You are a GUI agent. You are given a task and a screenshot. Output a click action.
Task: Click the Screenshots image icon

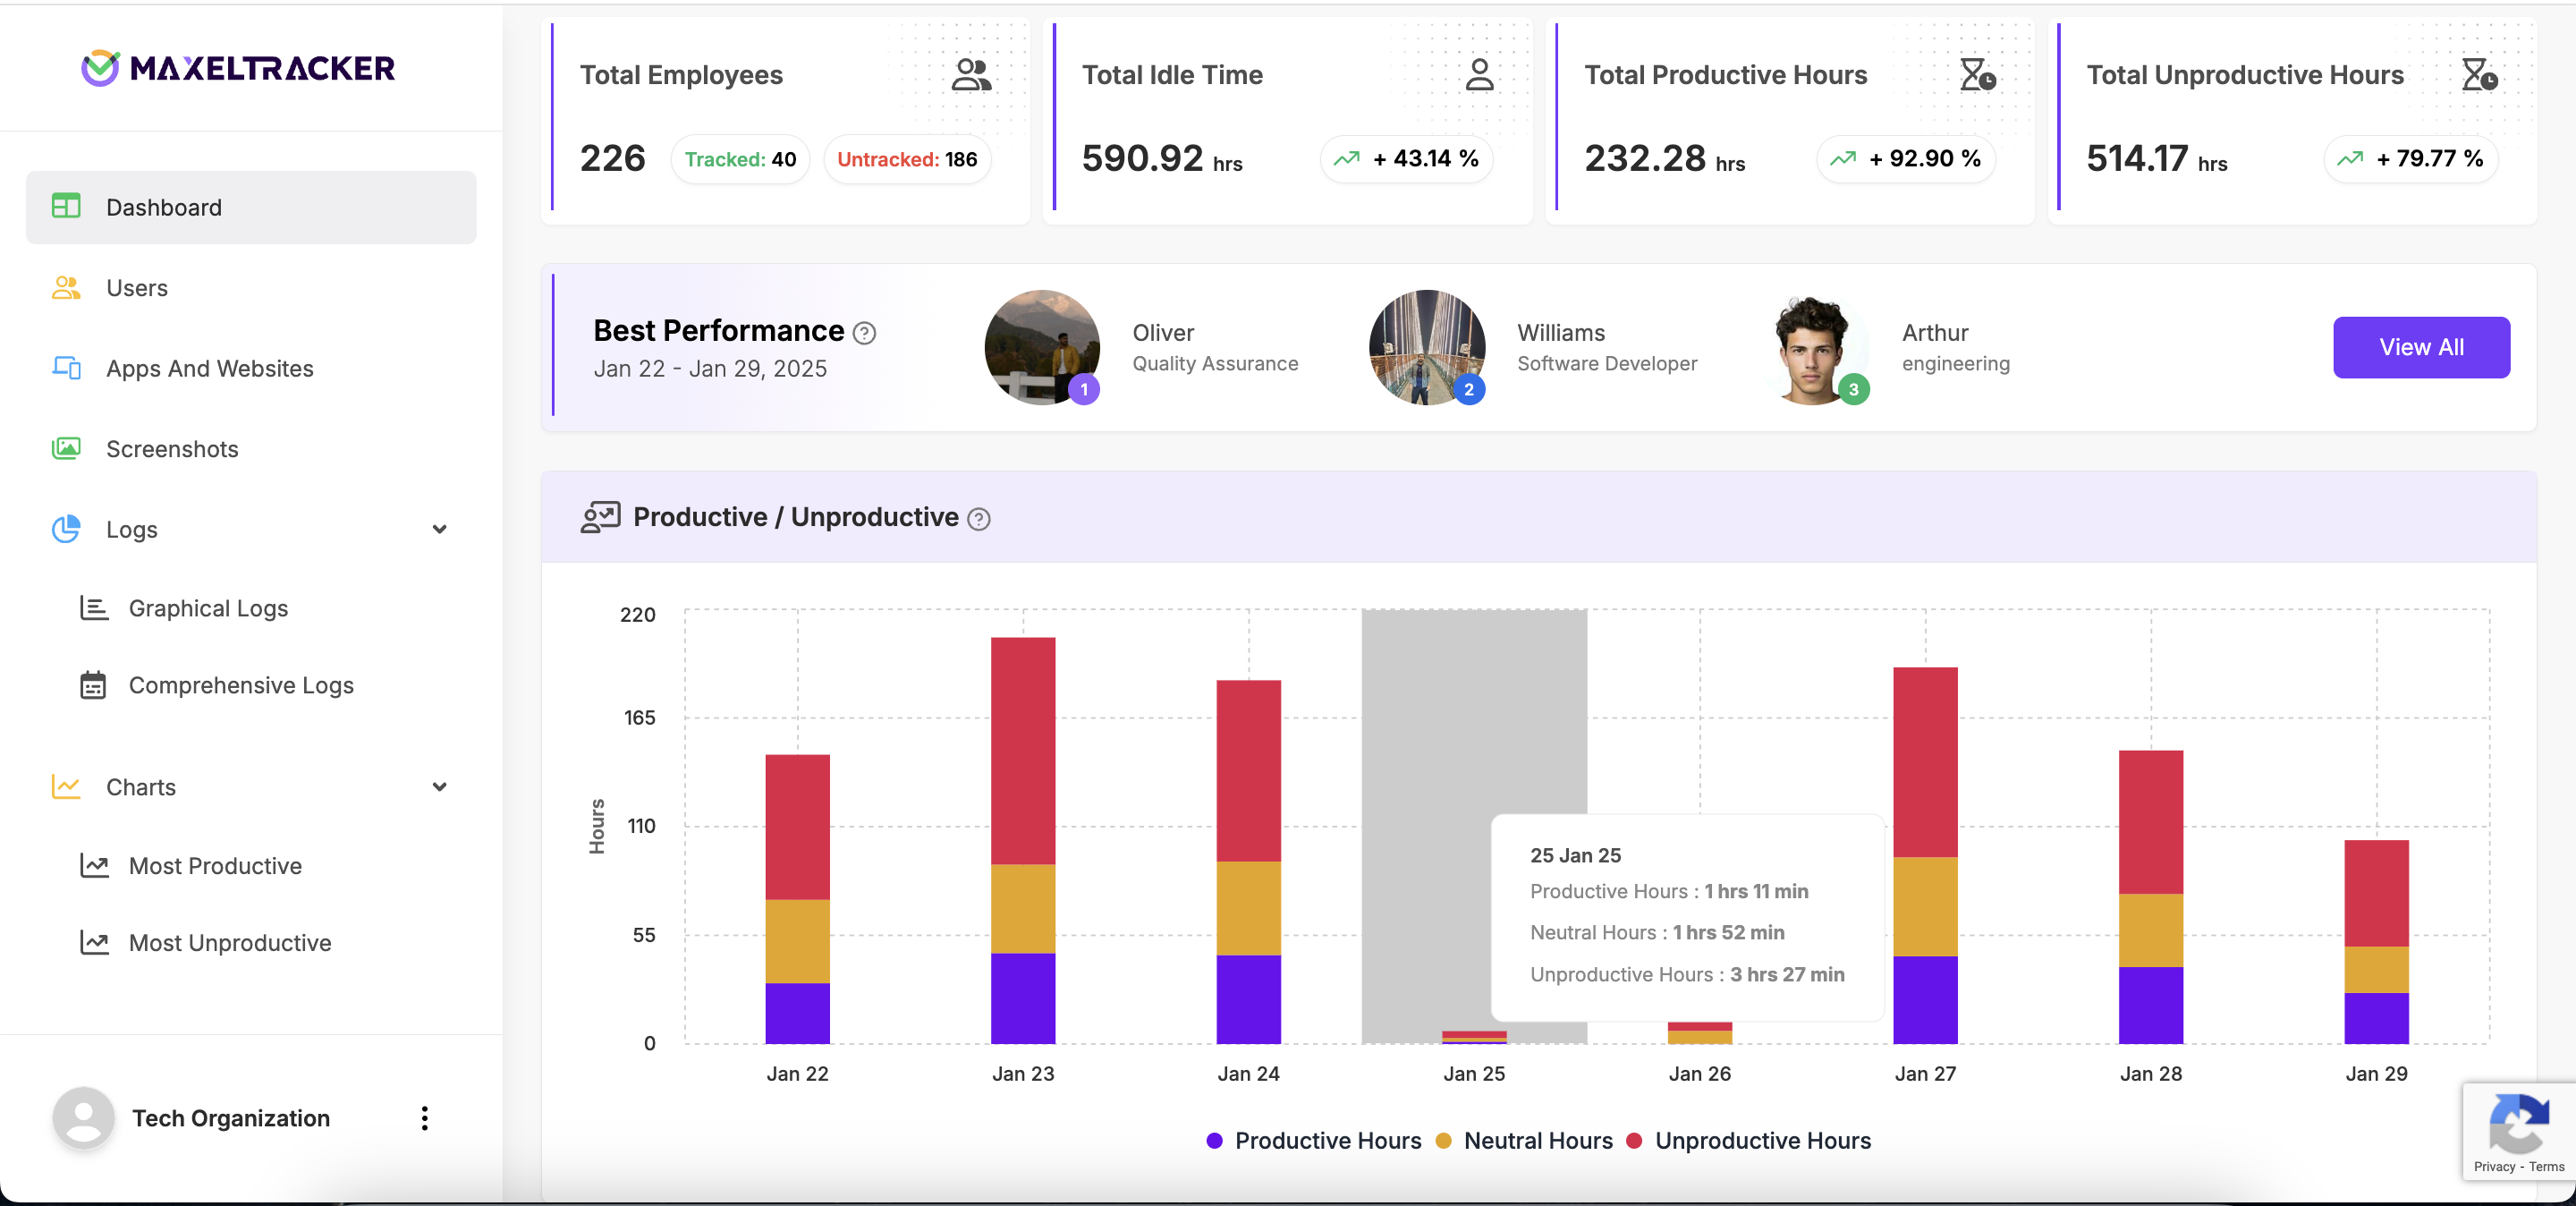[66, 448]
